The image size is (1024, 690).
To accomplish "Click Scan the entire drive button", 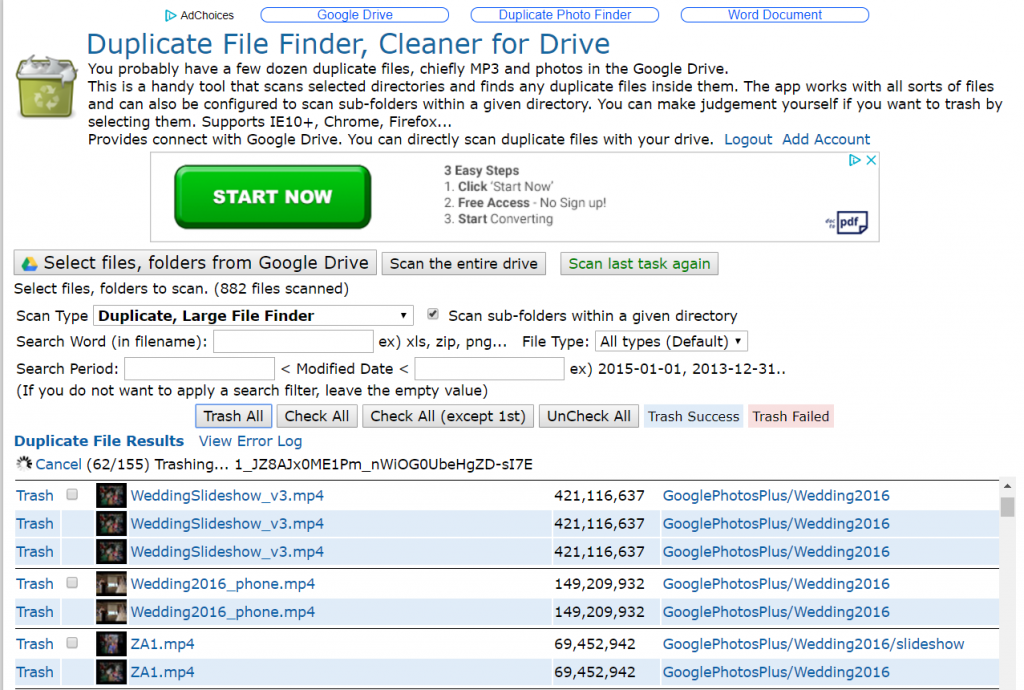I will (x=464, y=264).
